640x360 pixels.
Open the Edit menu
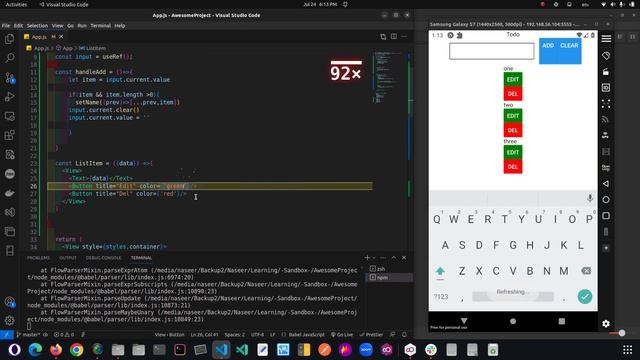coord(18,25)
